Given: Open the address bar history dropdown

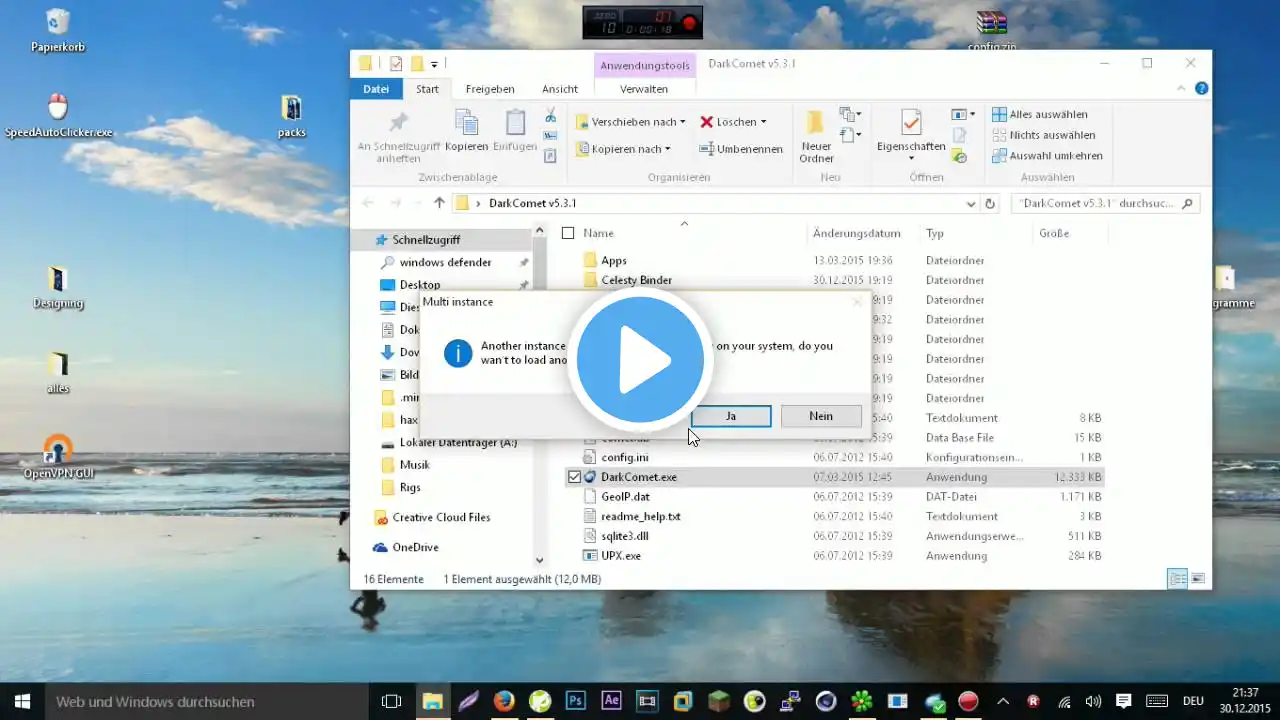Looking at the screenshot, I should click(970, 203).
